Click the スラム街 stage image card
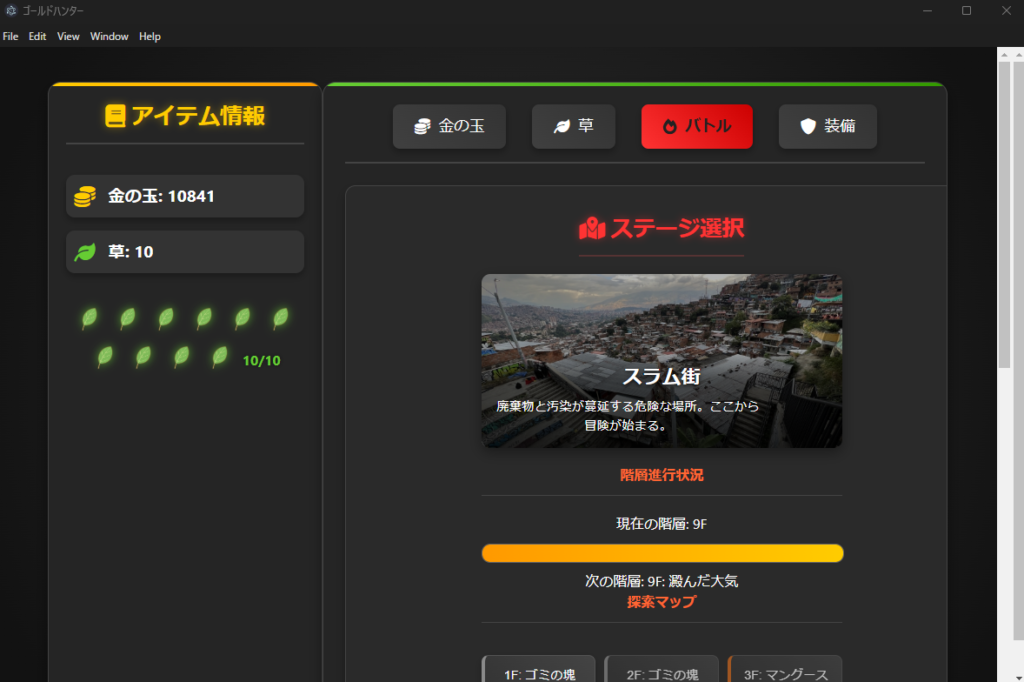This screenshot has width=1024, height=682. pyautogui.click(x=662, y=361)
